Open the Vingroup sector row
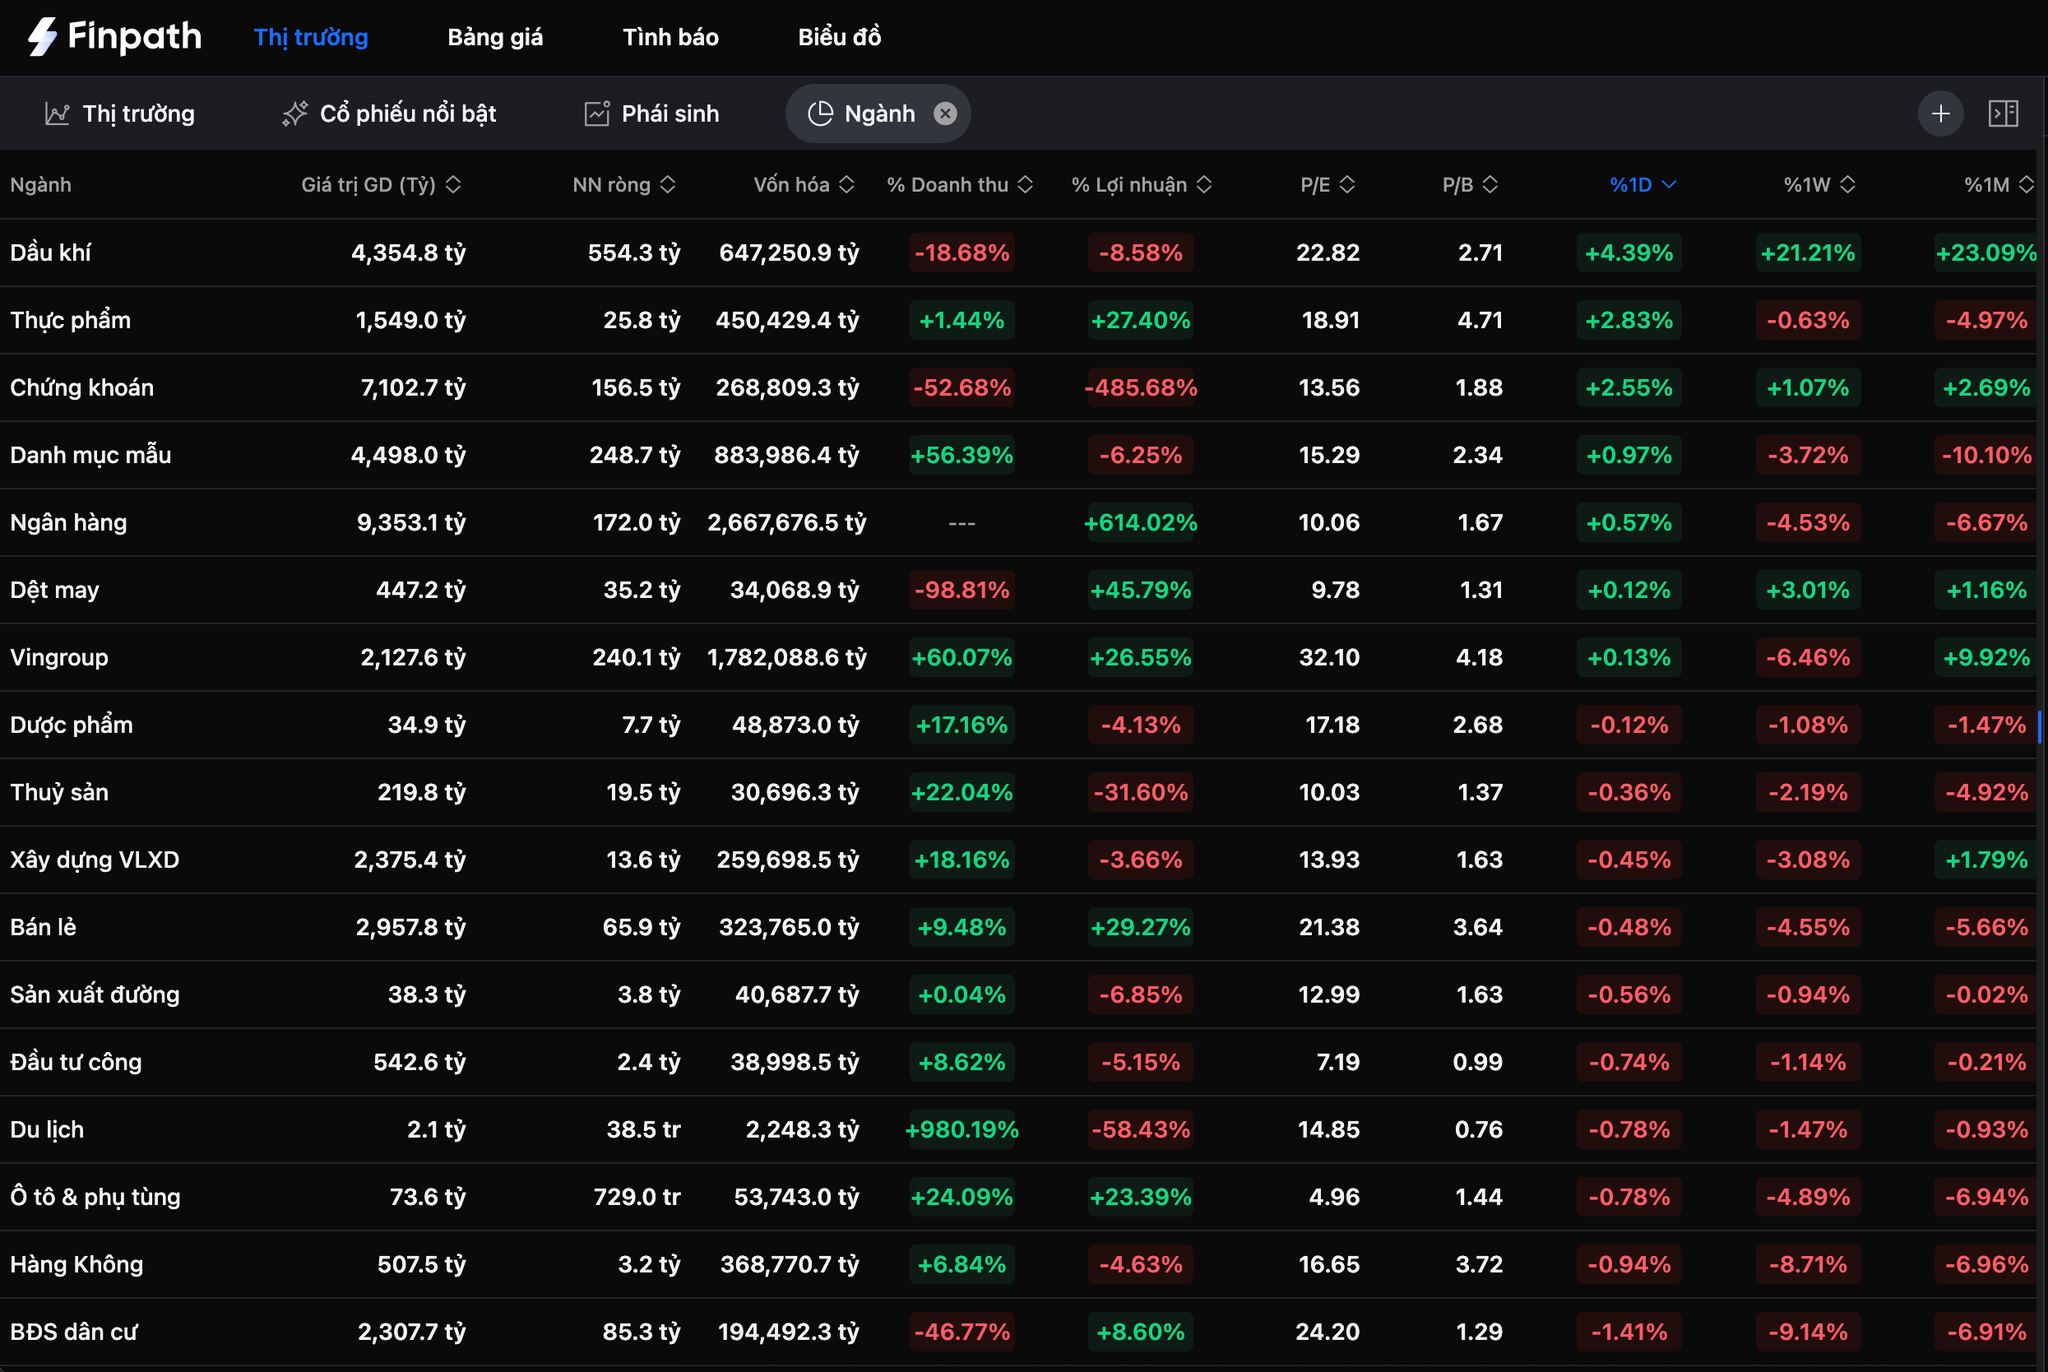Screen dimensions: 2048x1372 1018,658
